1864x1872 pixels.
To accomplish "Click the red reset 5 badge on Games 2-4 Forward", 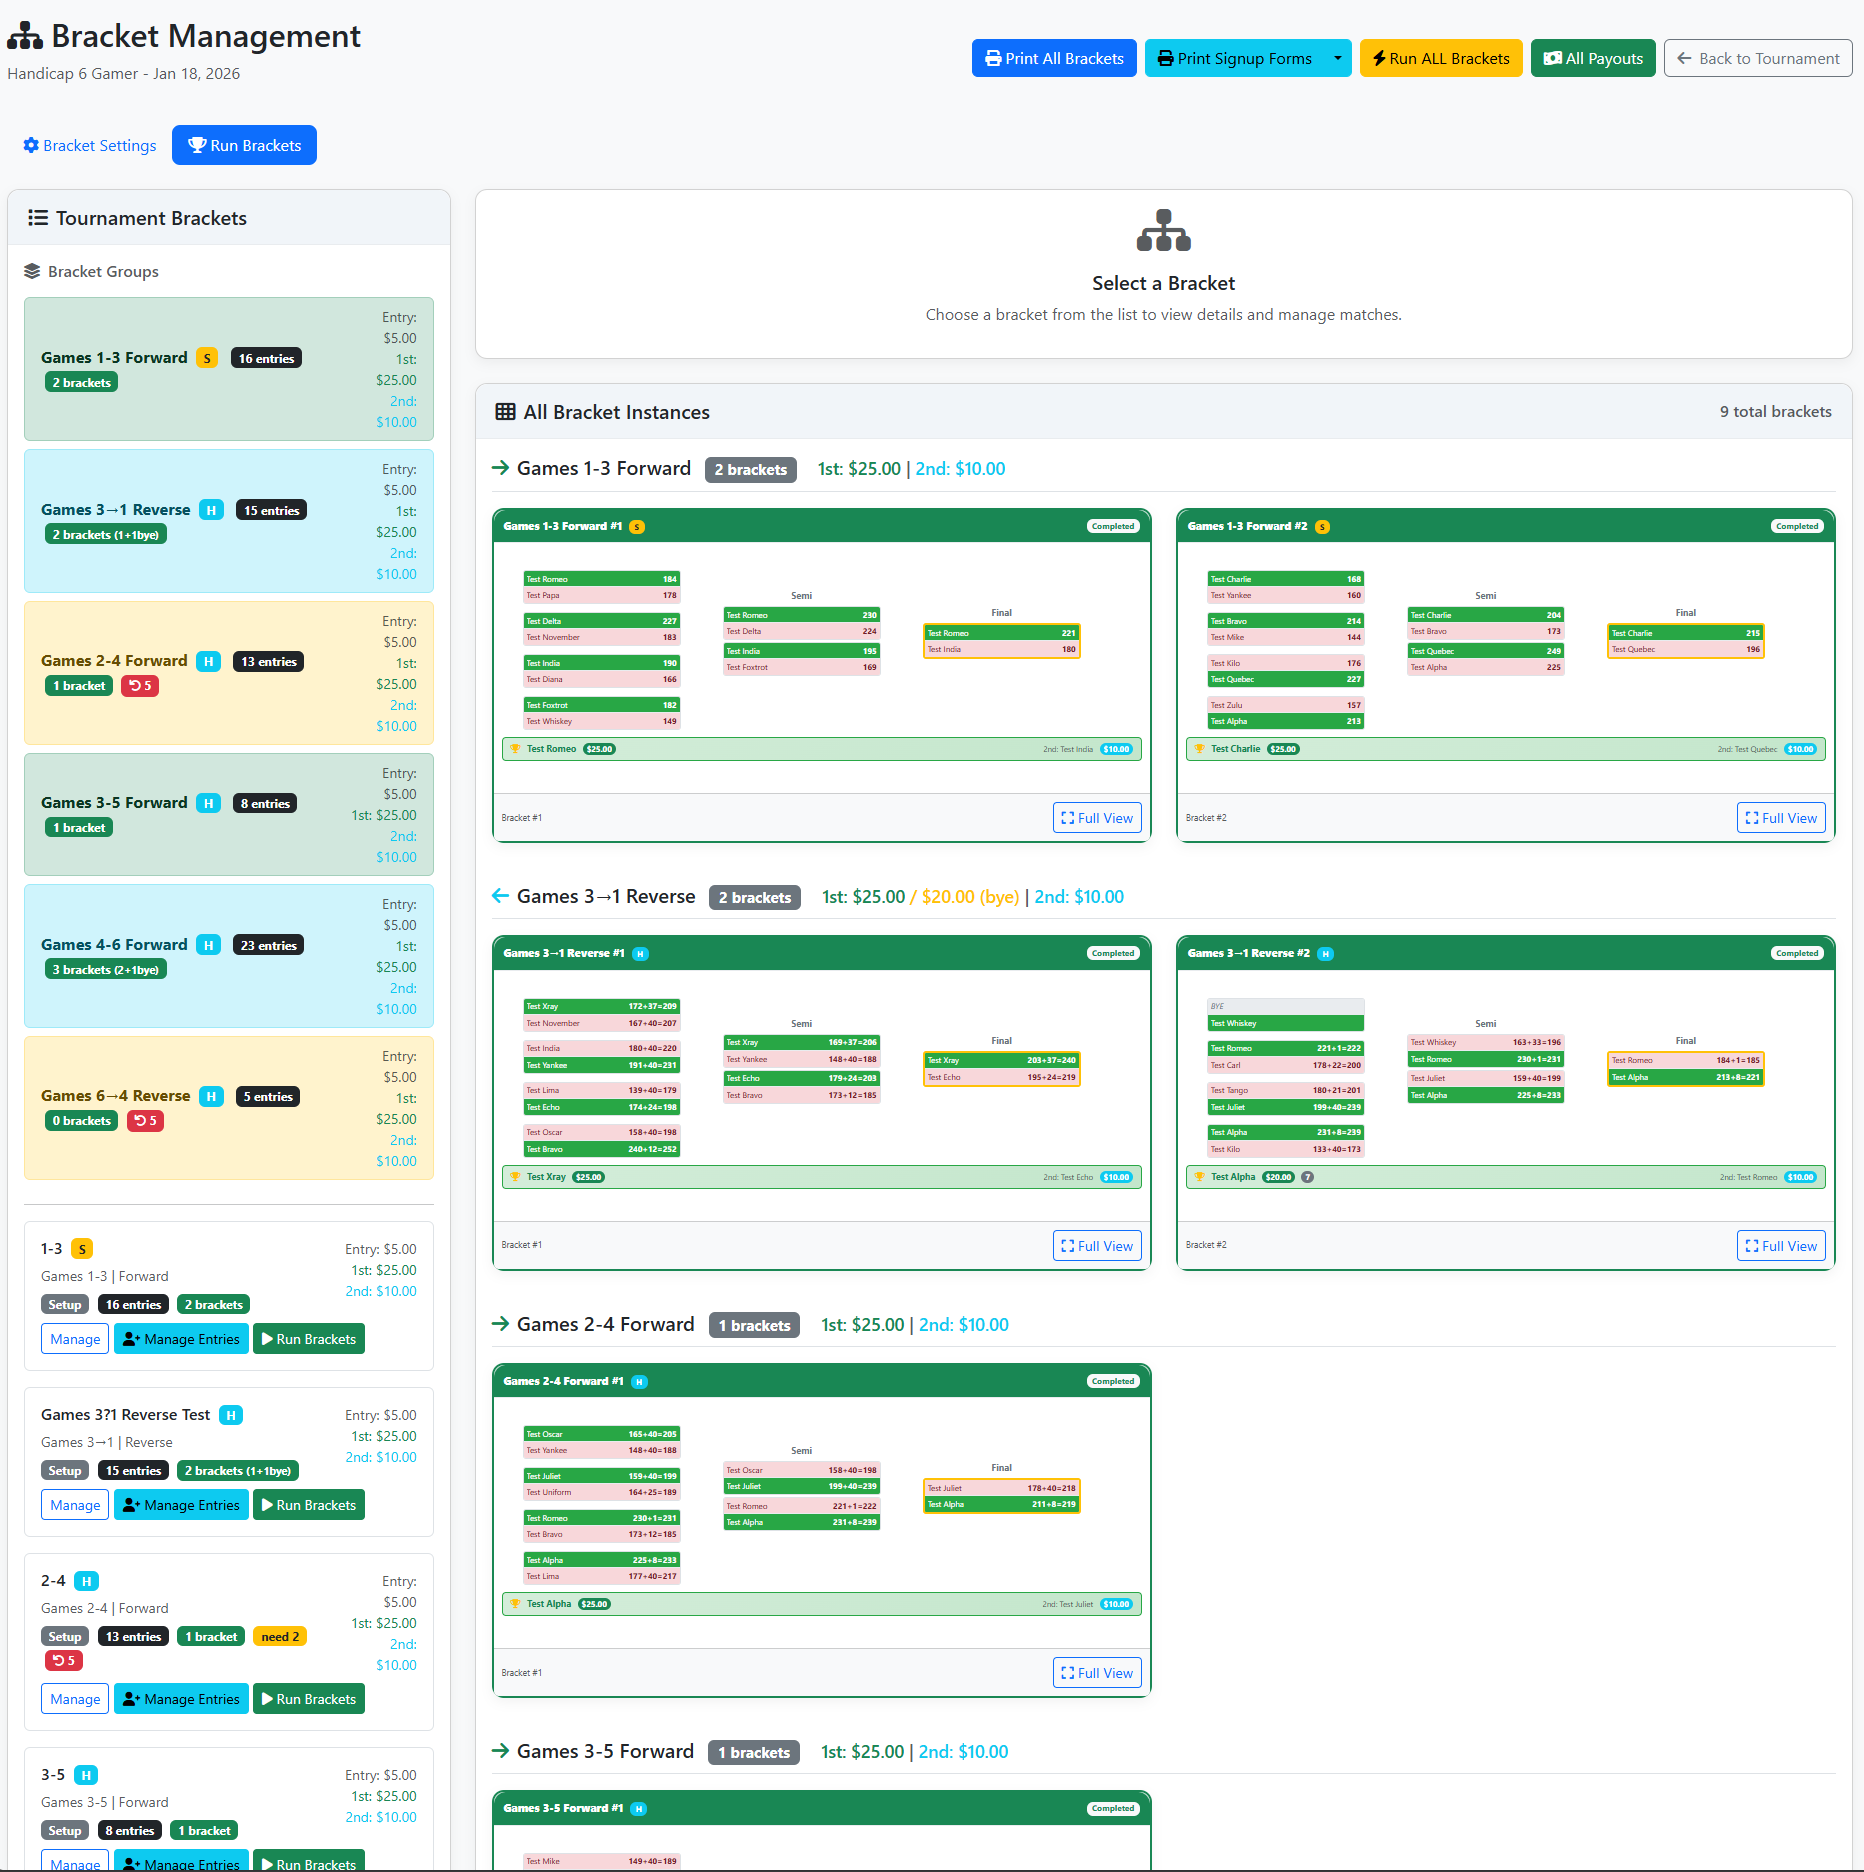I will click(140, 686).
